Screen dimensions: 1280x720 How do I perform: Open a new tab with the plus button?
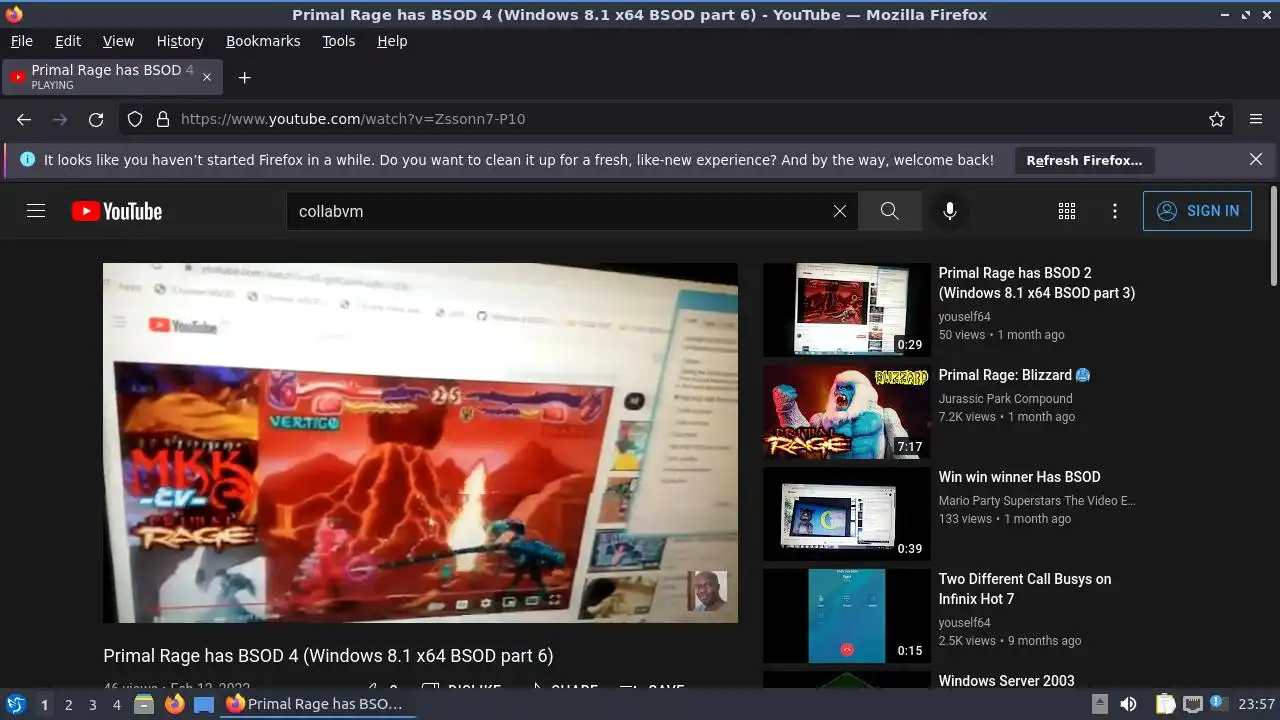(x=244, y=77)
